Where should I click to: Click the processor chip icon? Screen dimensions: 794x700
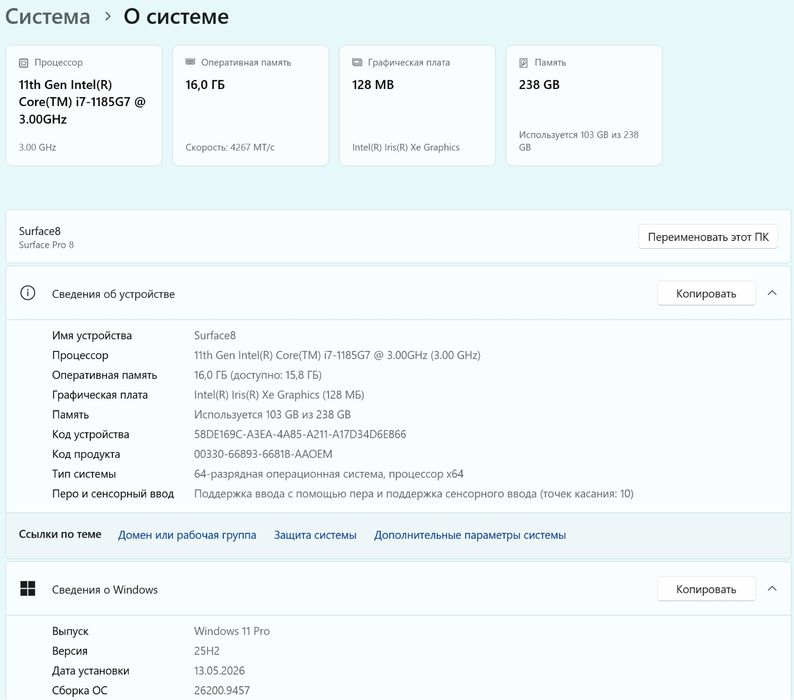23,63
